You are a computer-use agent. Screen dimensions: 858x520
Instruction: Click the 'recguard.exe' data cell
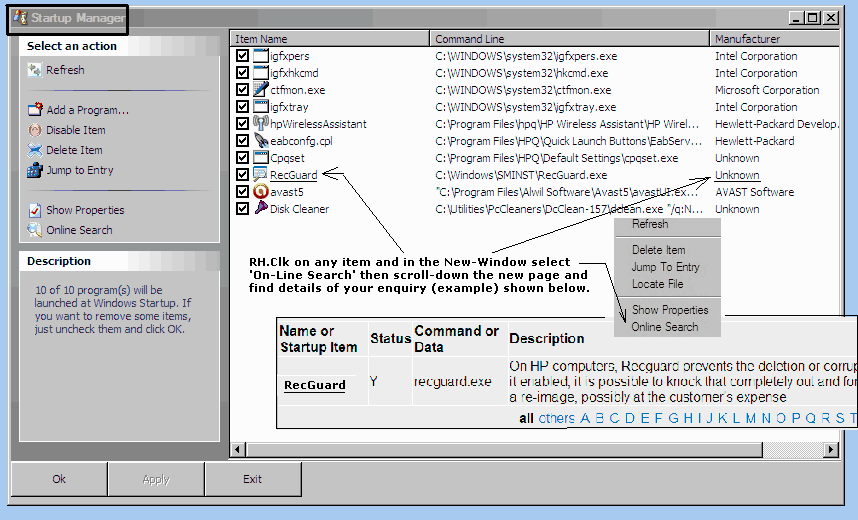tap(453, 382)
